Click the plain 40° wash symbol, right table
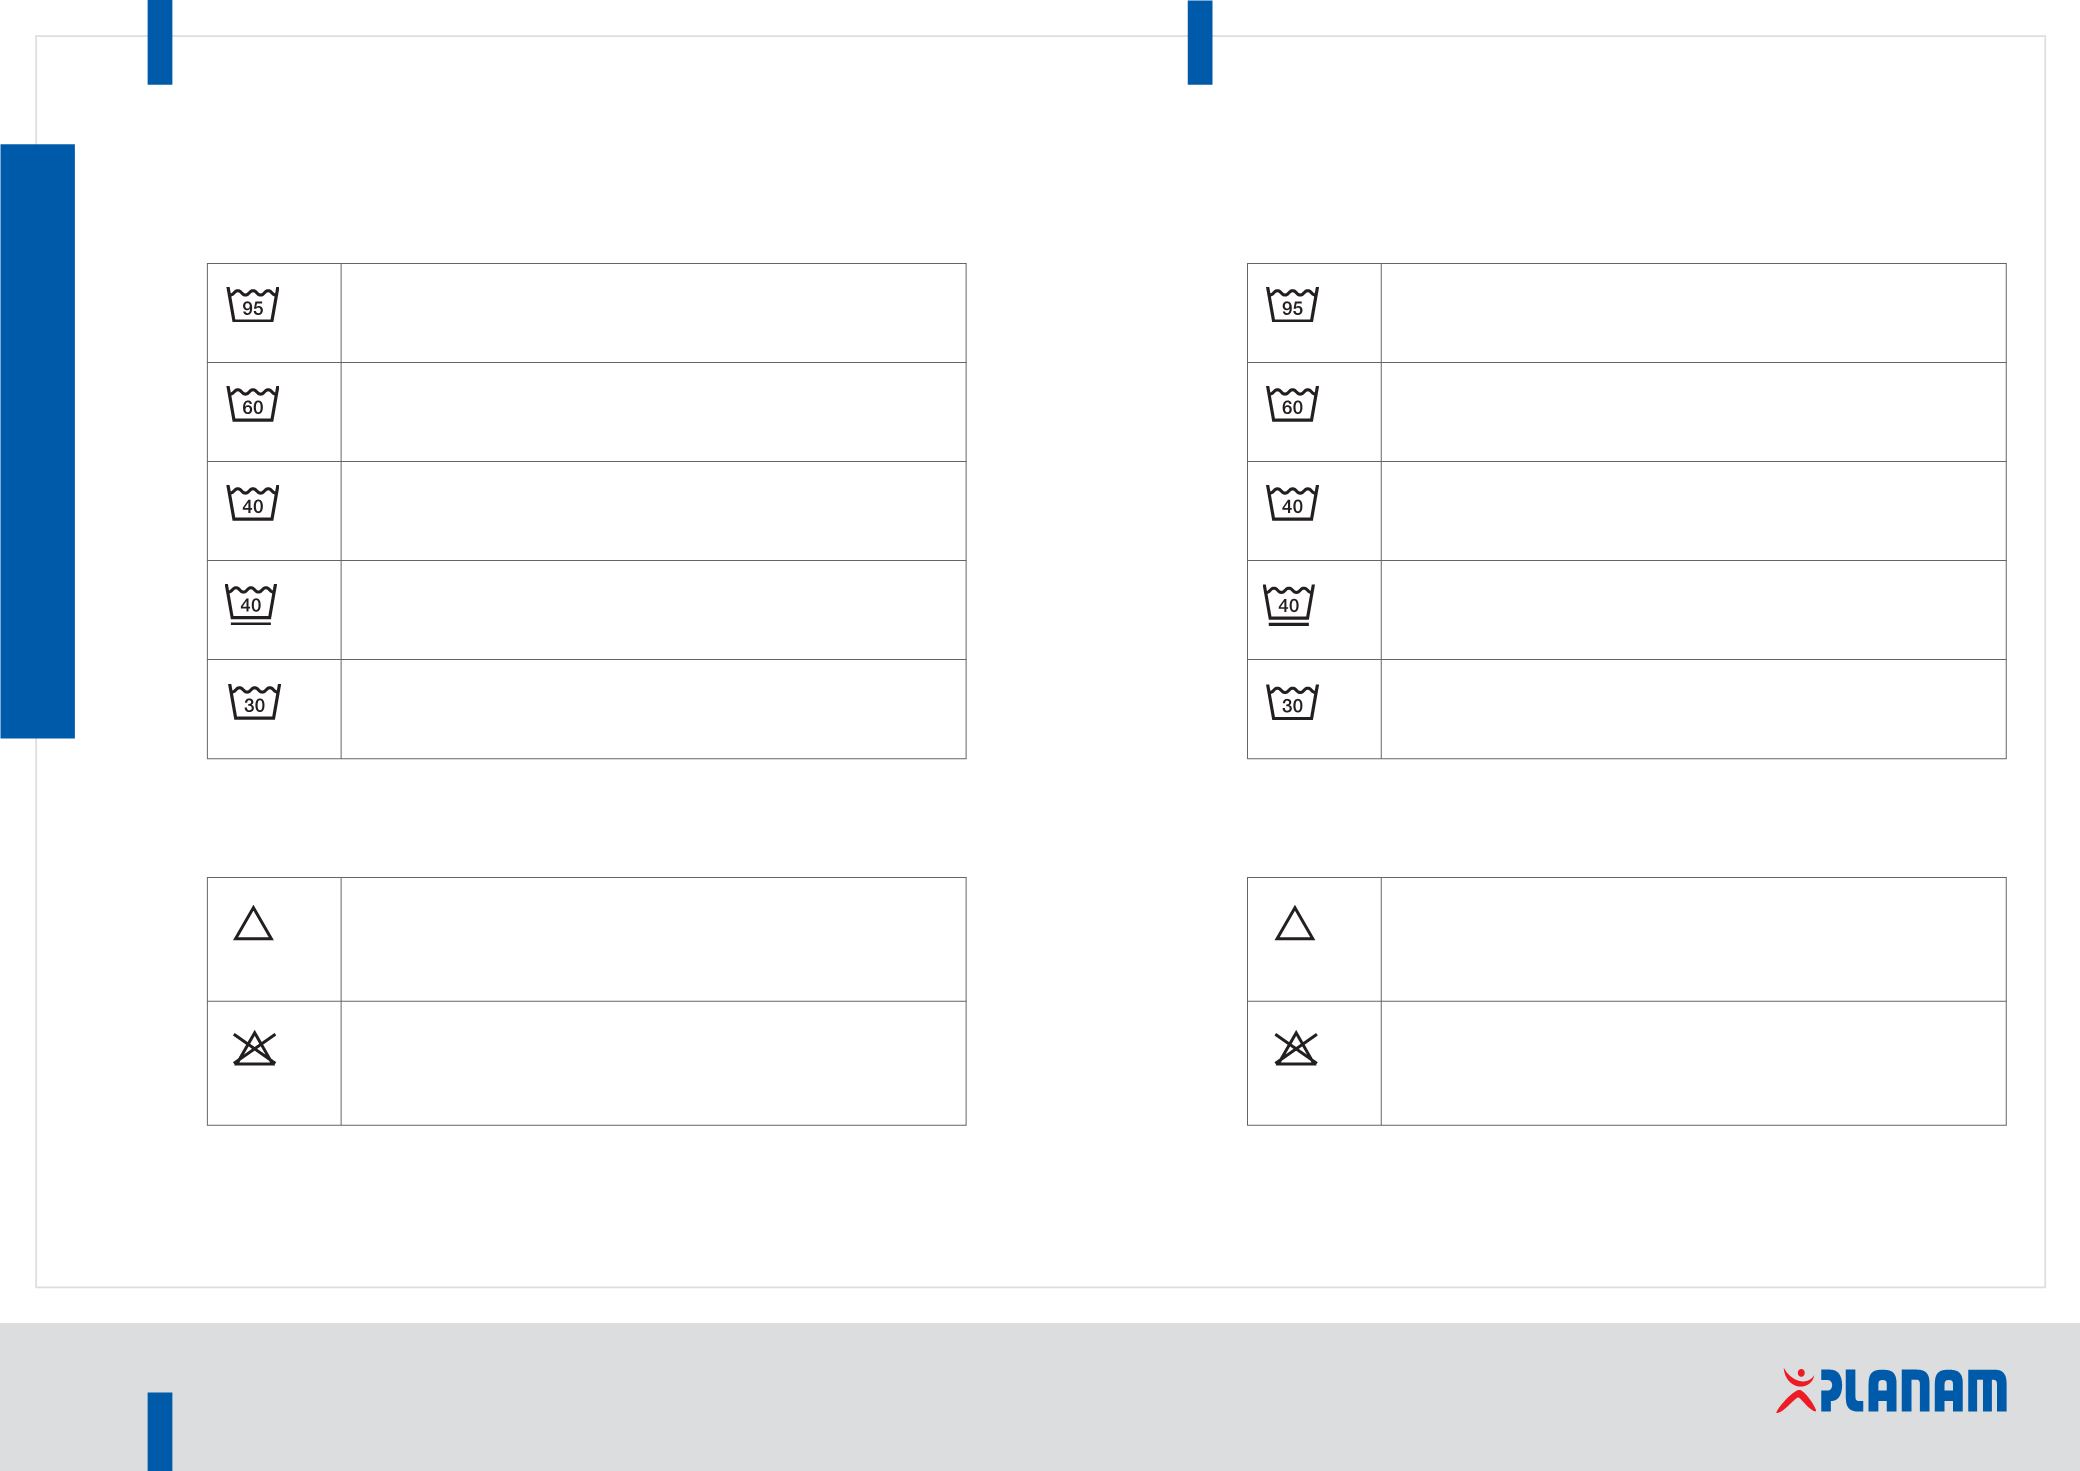The height and width of the screenshot is (1471, 2080). tap(1292, 503)
